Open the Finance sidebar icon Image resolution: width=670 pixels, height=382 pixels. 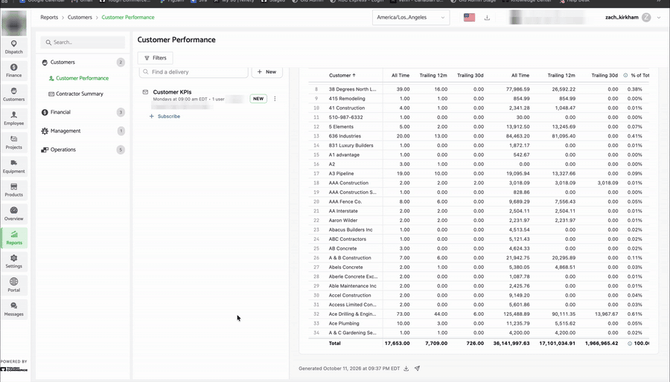tap(14, 71)
